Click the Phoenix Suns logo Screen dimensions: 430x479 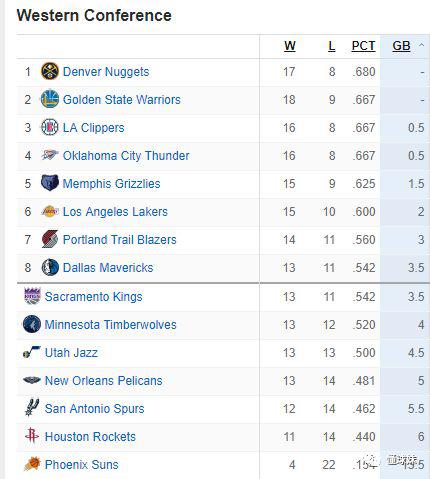tap(32, 464)
